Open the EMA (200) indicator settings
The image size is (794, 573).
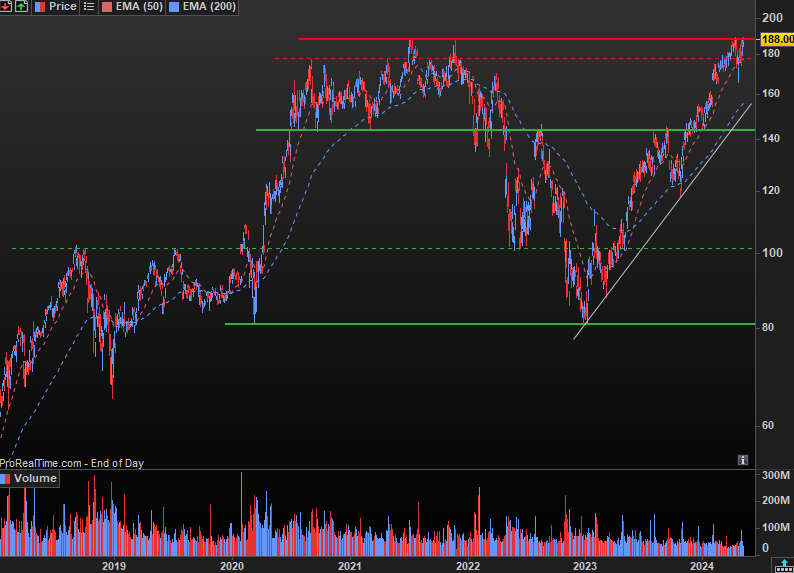[x=209, y=7]
